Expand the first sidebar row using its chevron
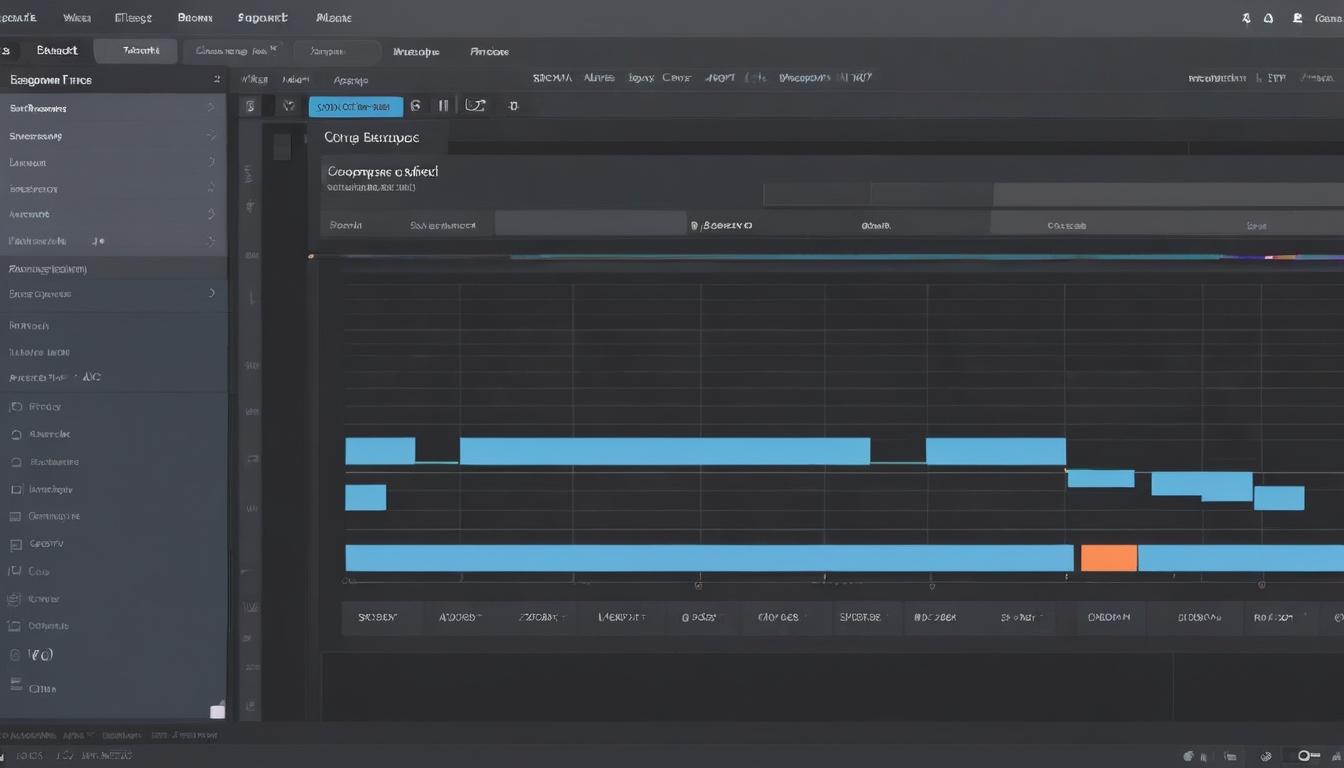Screen dimensions: 1344x768 tap(211, 108)
